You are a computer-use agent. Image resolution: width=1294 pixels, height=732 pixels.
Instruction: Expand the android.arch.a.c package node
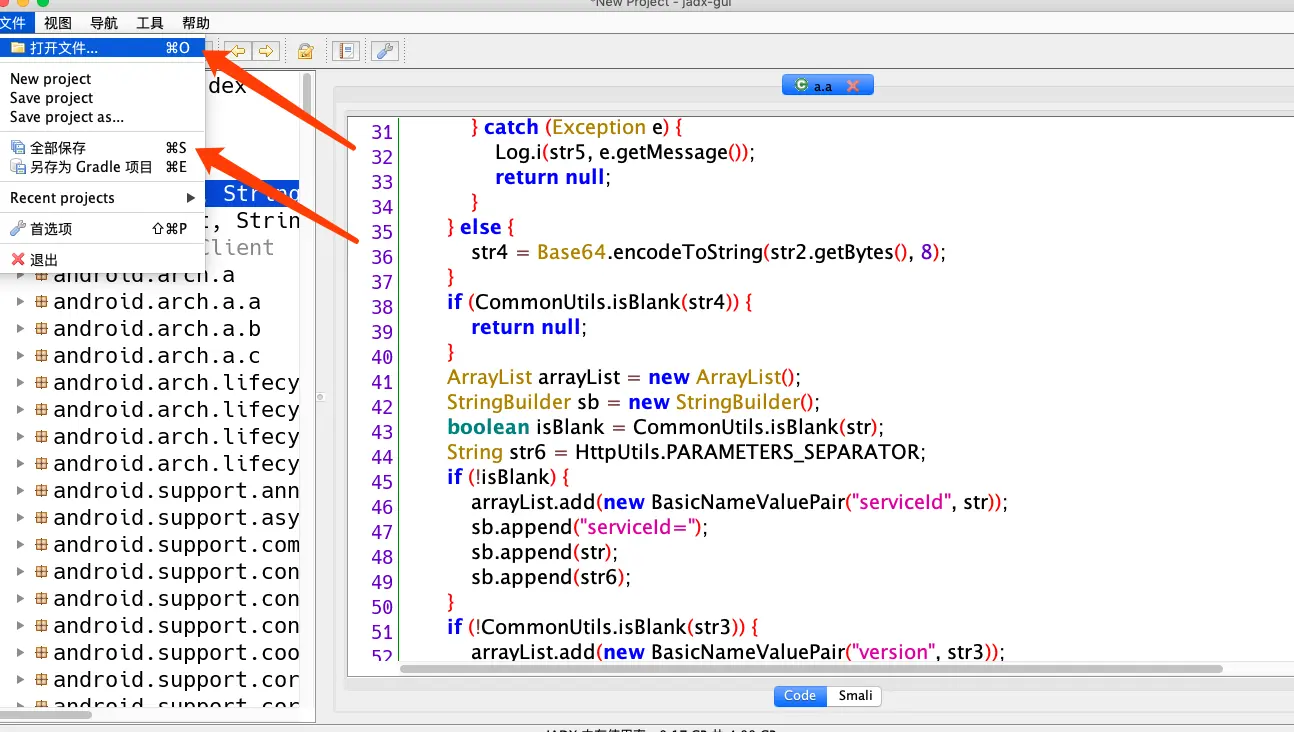(x=20, y=356)
